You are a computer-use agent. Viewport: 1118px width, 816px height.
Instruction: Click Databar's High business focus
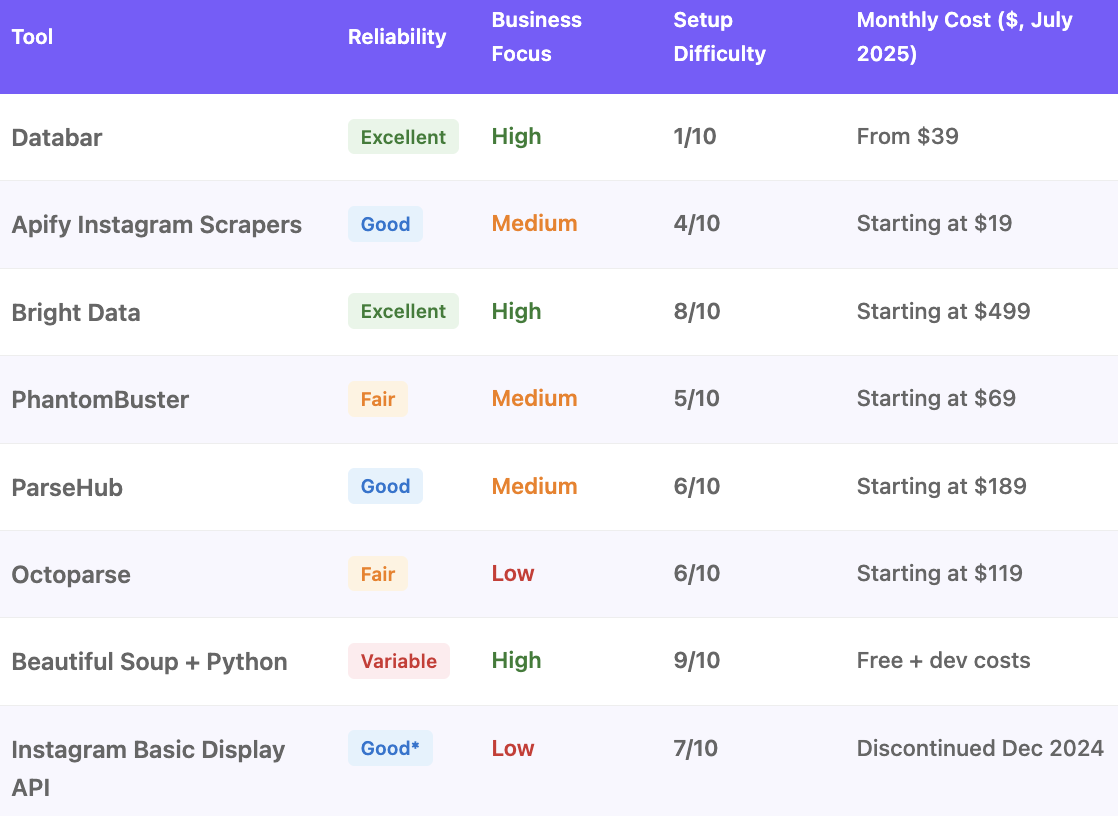[x=516, y=137]
